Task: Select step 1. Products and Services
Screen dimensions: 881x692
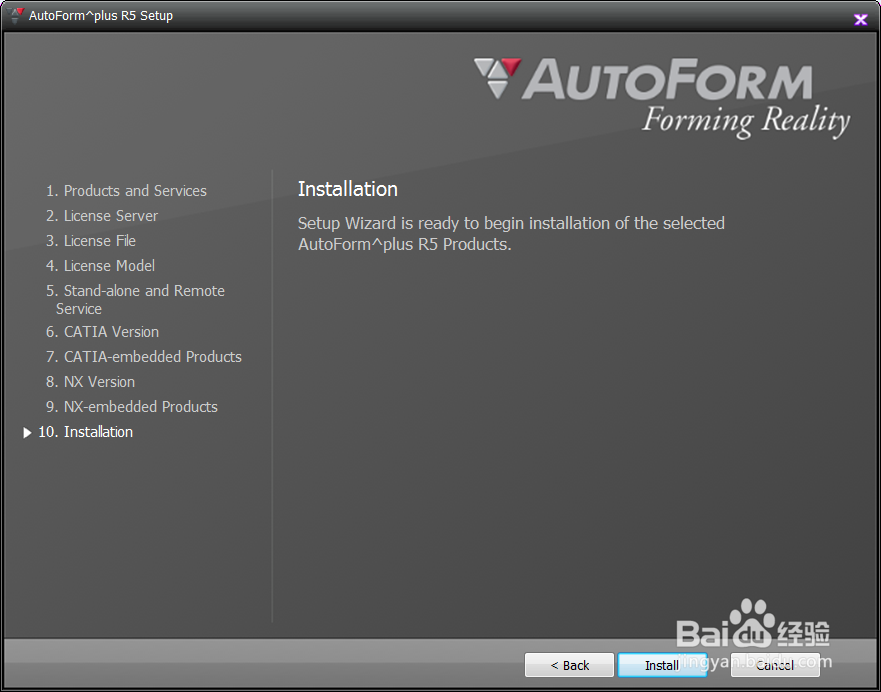Action: pyautogui.click(x=126, y=191)
